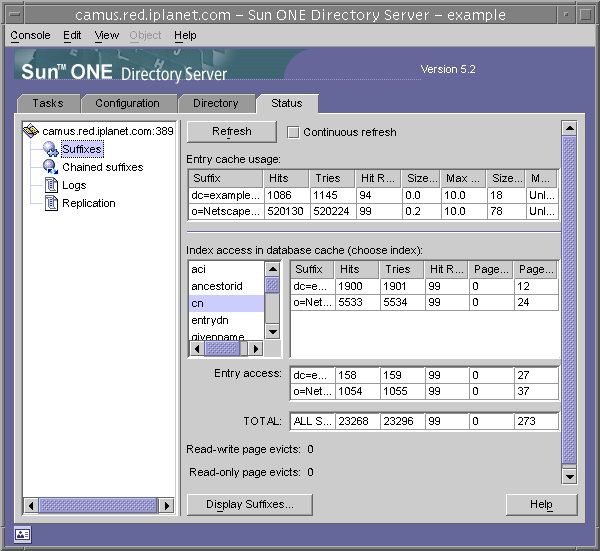This screenshot has height=551, width=600.
Task: Click the index list scroll down arrow
Action: point(272,331)
